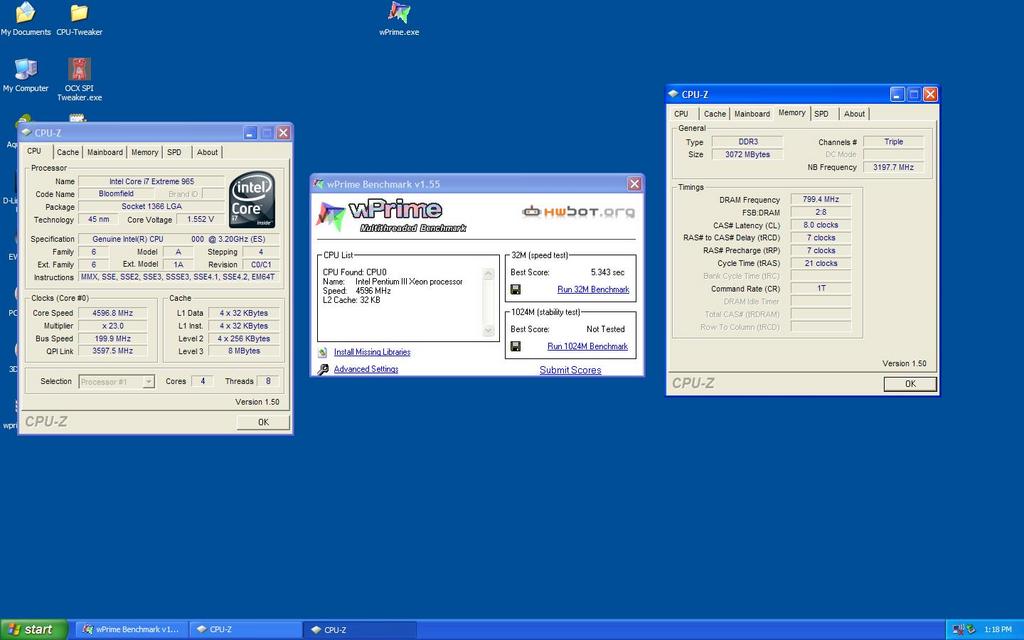Click the Package value Socket 1366 LGA

click(x=152, y=206)
